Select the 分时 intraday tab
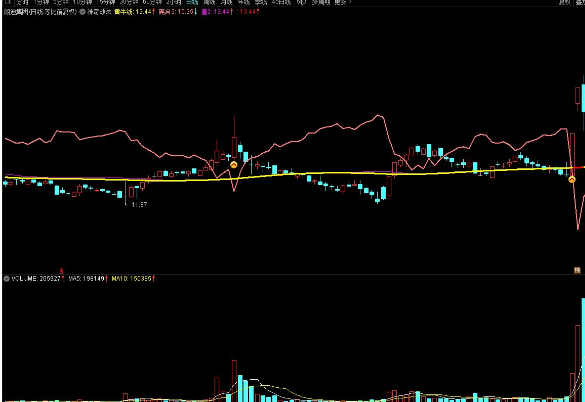The width and height of the screenshot is (585, 402). pyautogui.click(x=23, y=2)
